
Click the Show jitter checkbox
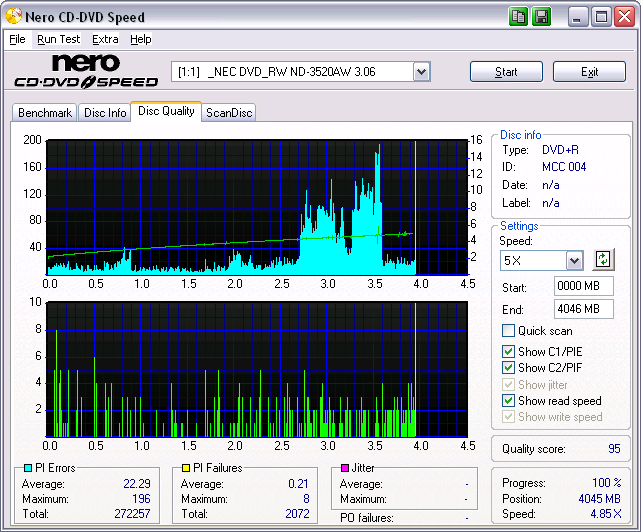pos(508,384)
